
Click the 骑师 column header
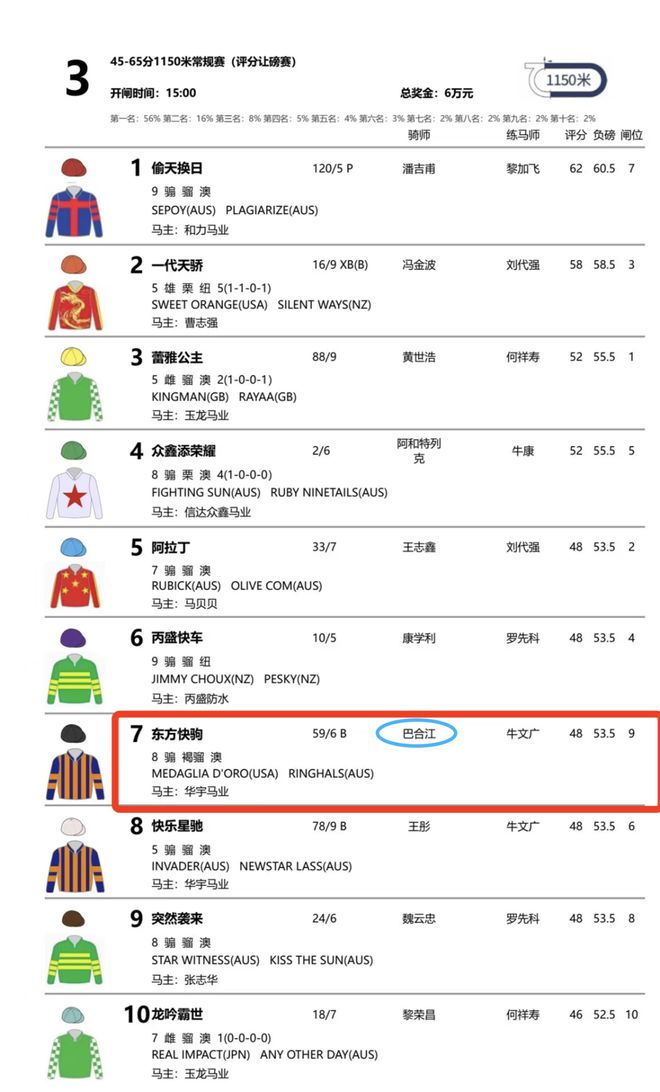(x=418, y=135)
